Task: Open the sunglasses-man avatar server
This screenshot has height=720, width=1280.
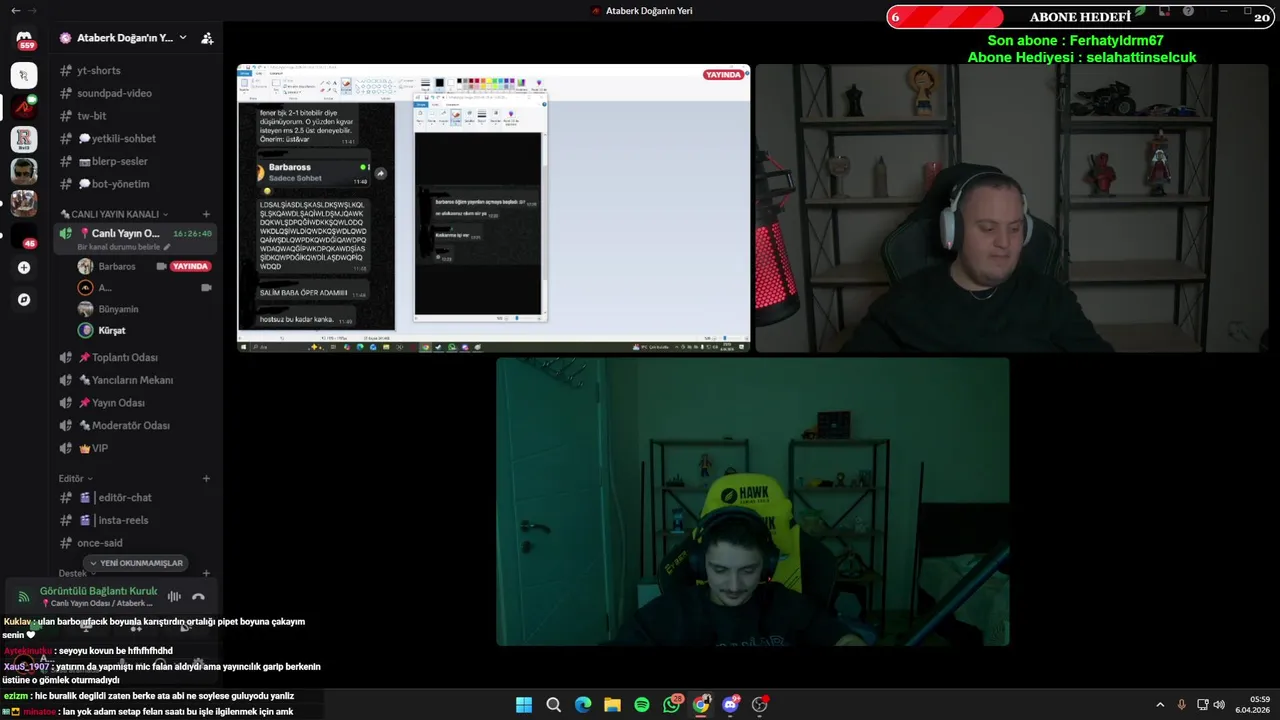Action: [x=24, y=171]
